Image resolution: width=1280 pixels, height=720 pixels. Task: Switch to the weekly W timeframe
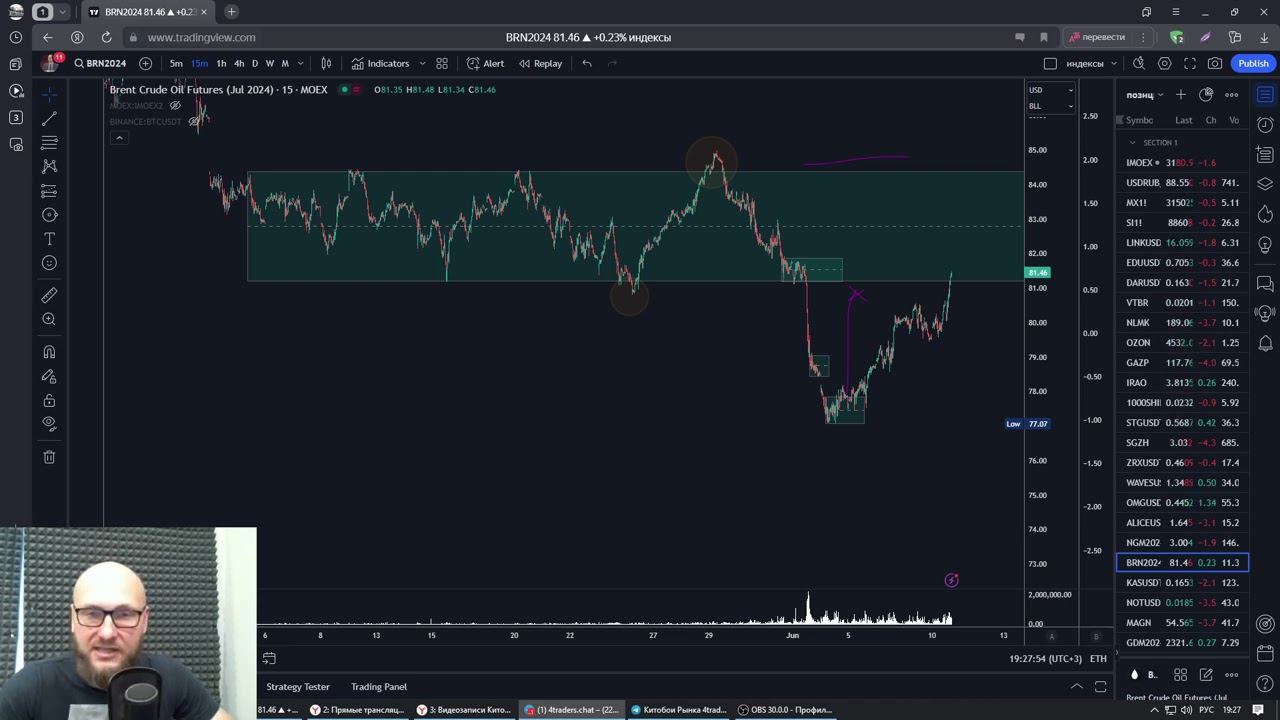pyautogui.click(x=269, y=63)
